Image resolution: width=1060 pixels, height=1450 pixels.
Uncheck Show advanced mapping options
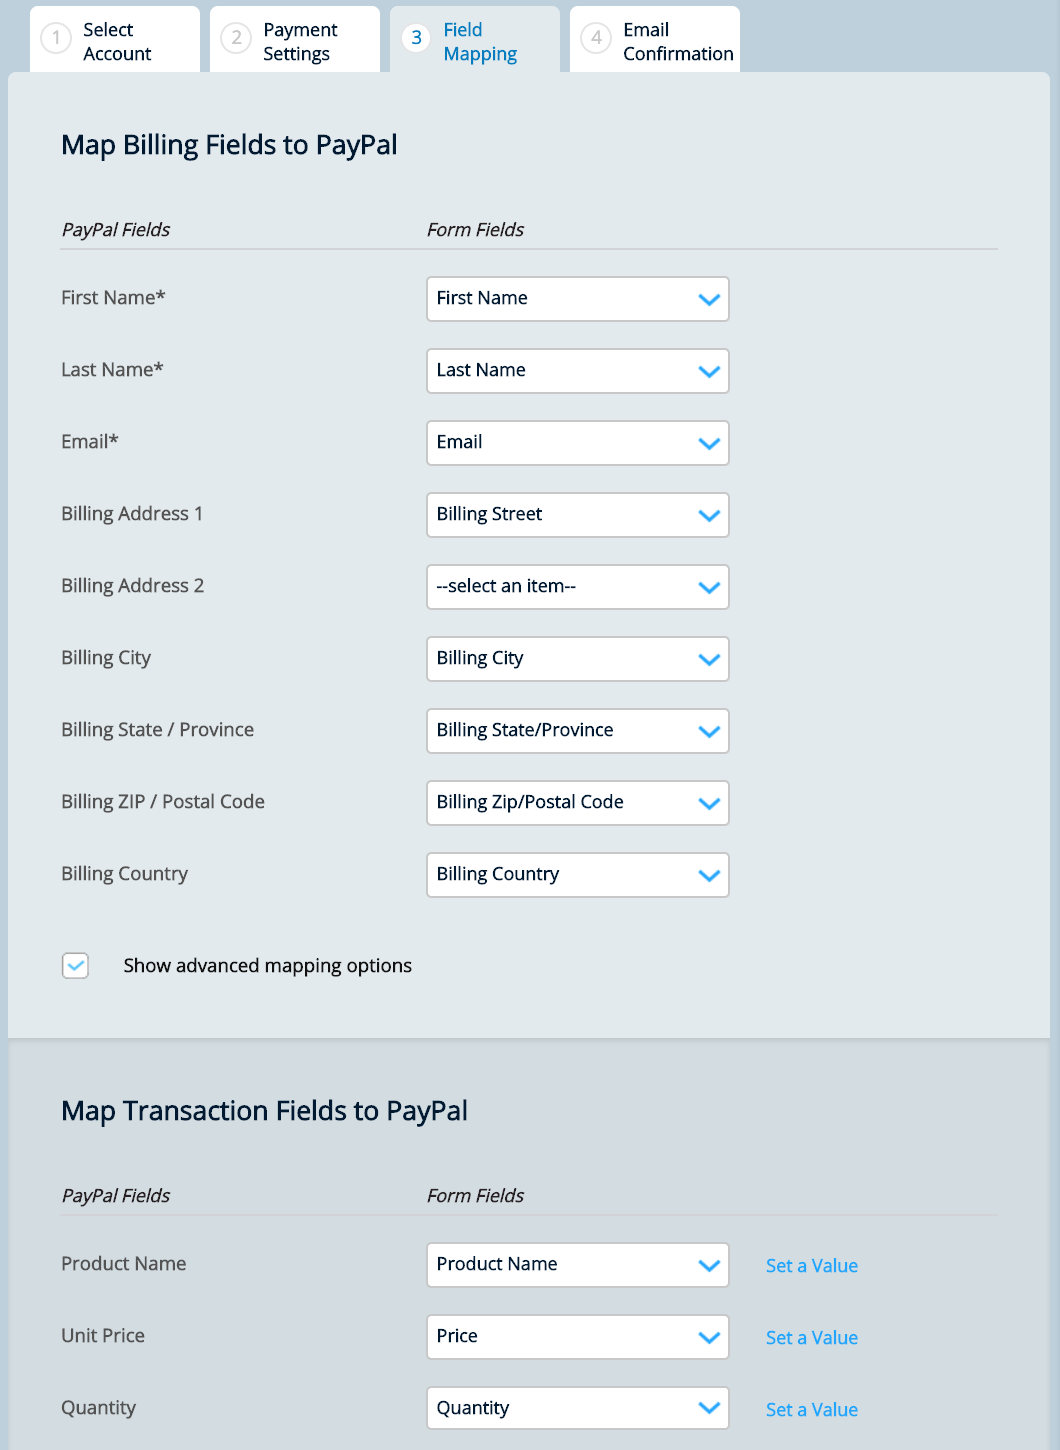pos(75,965)
